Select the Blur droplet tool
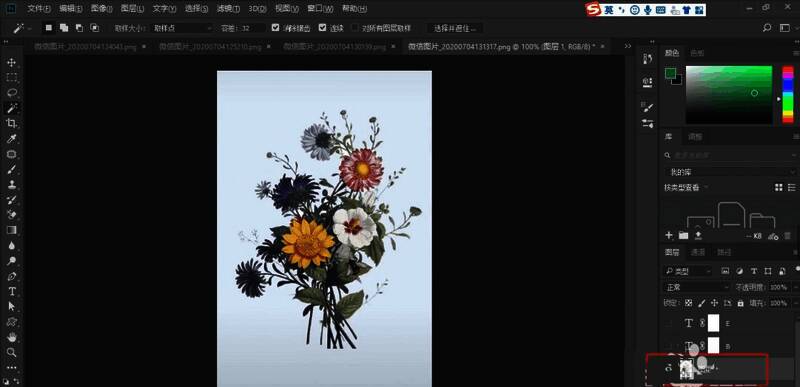This screenshot has width=800, height=387. pyautogui.click(x=11, y=245)
